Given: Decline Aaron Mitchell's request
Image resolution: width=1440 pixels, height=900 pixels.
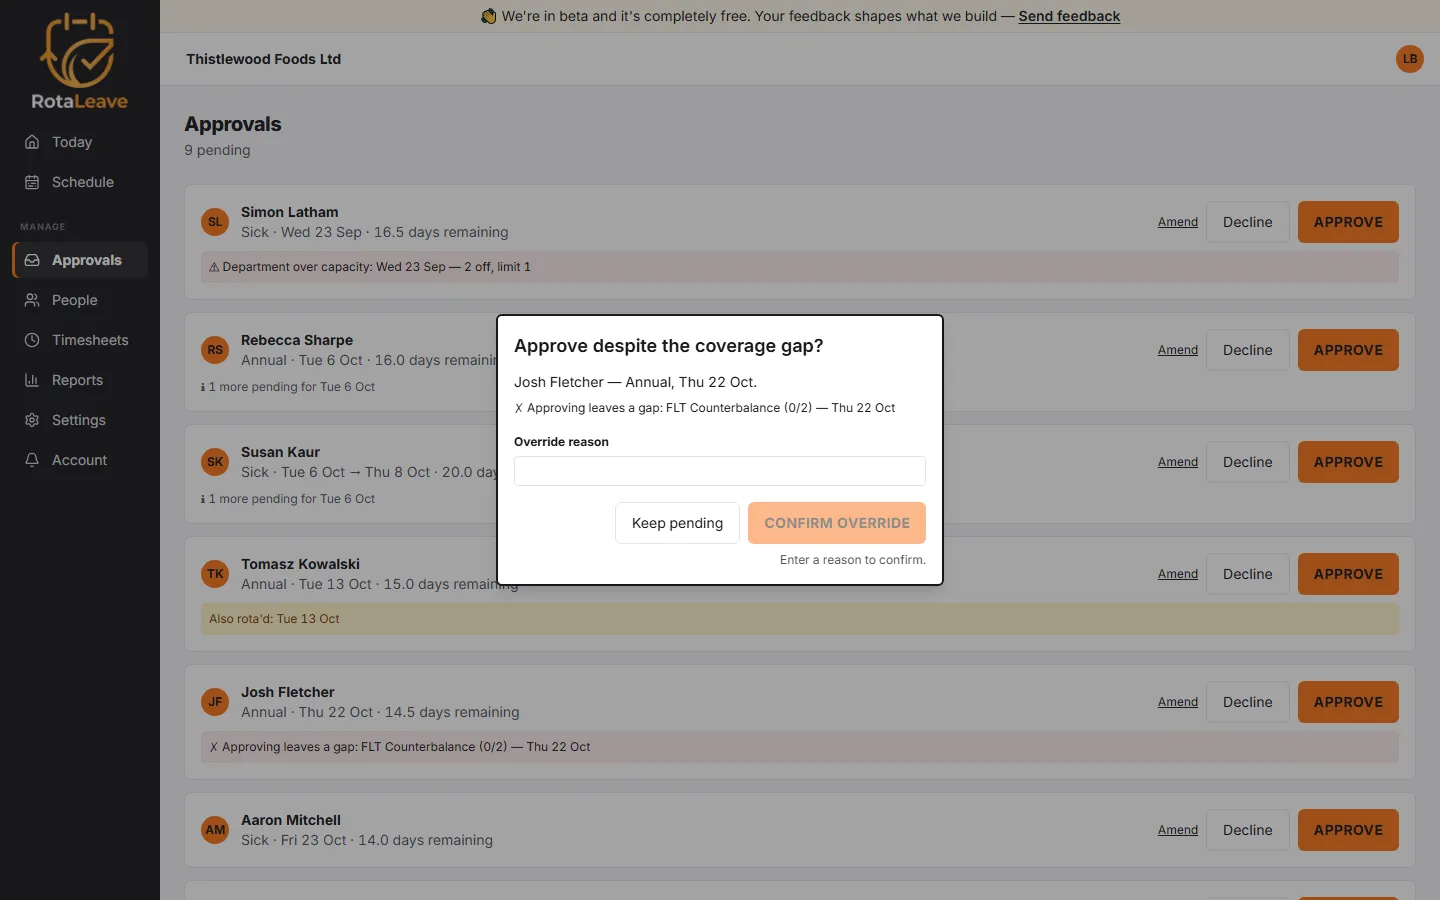Looking at the screenshot, I should pos(1248,830).
